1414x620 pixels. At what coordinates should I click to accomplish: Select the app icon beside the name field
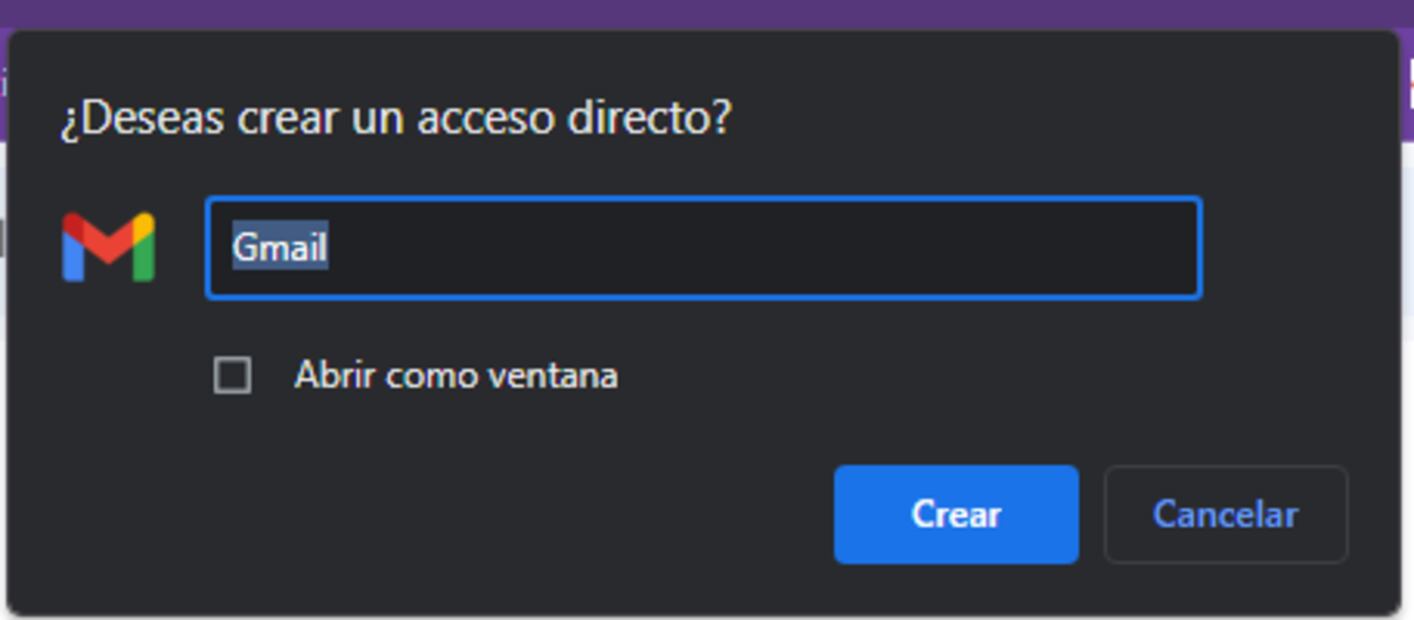pos(108,247)
